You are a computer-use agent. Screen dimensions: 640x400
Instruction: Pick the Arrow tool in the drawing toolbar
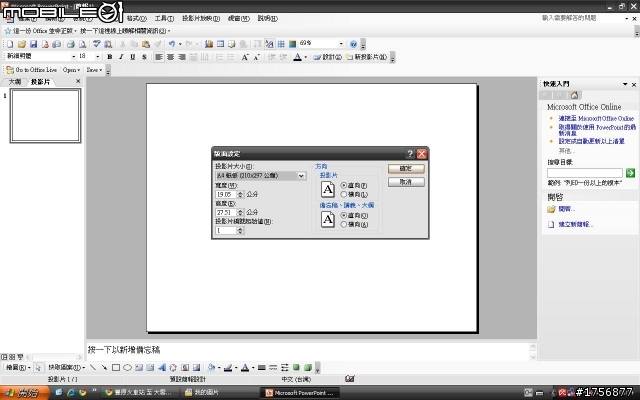(x=104, y=368)
